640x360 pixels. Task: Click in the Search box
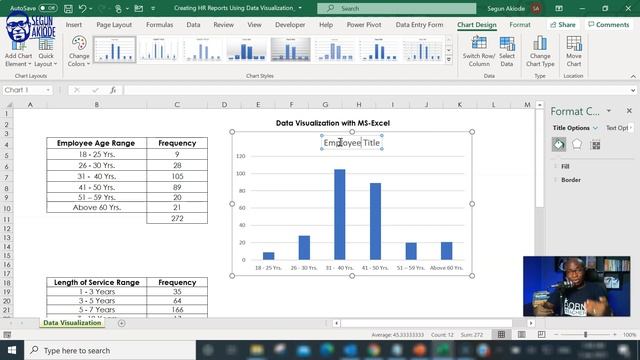pos(396,8)
